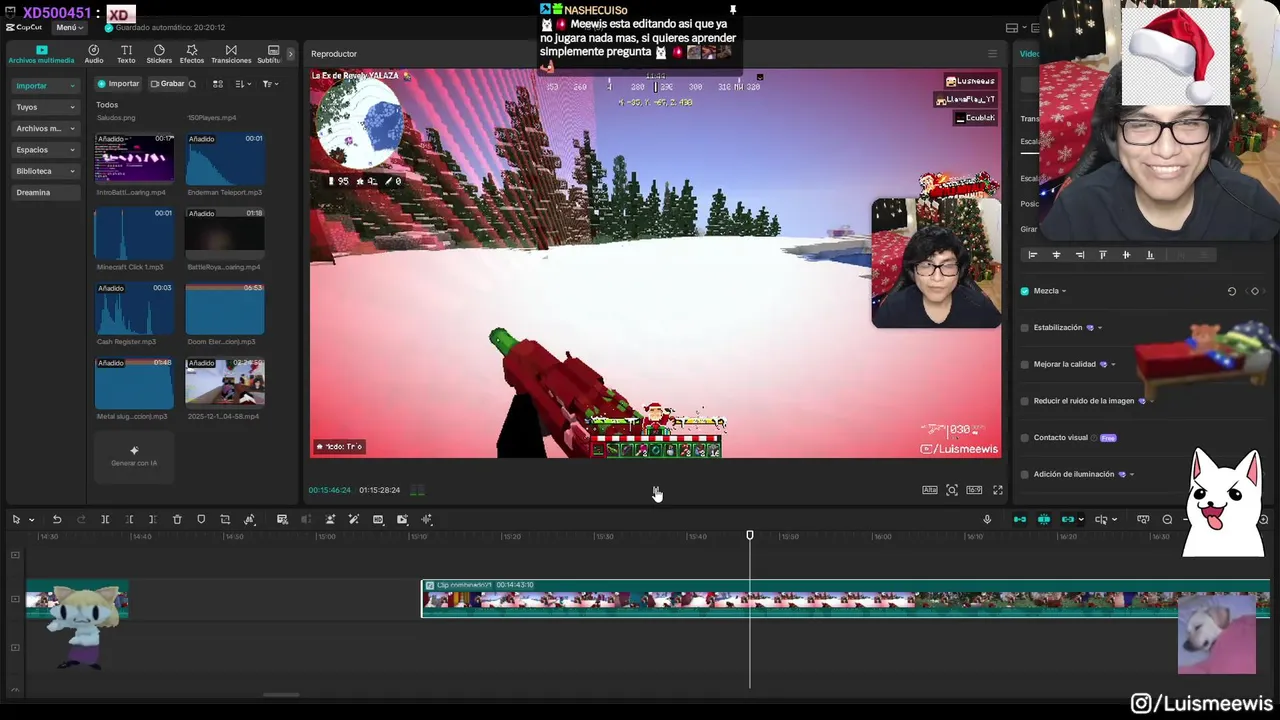Select the pointer tool in timeline toolbar
This screenshot has height=720, width=1280.
[x=16, y=519]
